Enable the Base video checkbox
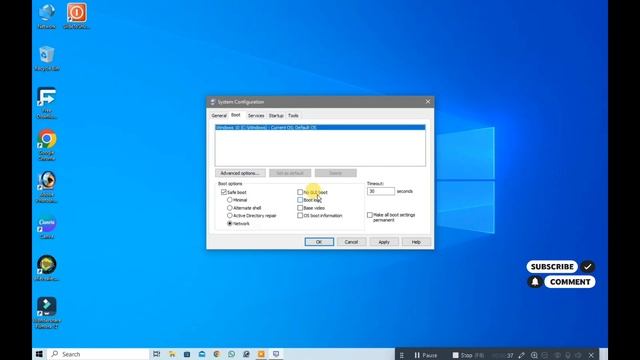Viewport: 640px width, 360px height. tap(300, 208)
